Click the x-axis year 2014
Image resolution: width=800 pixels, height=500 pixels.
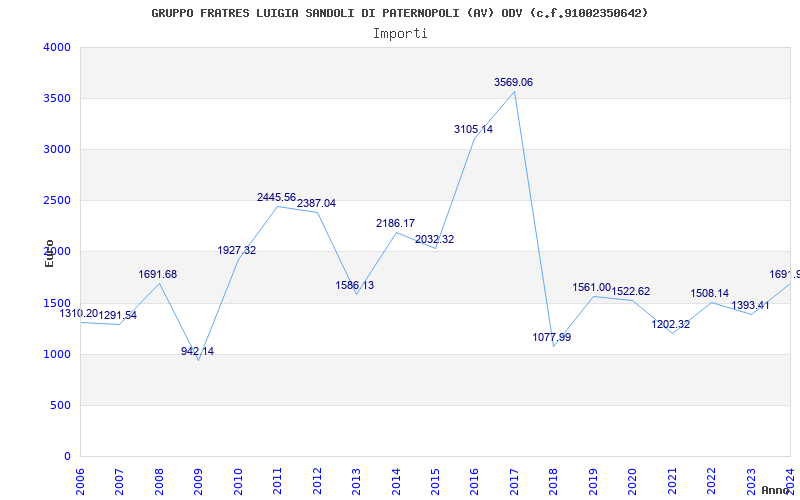[396, 481]
